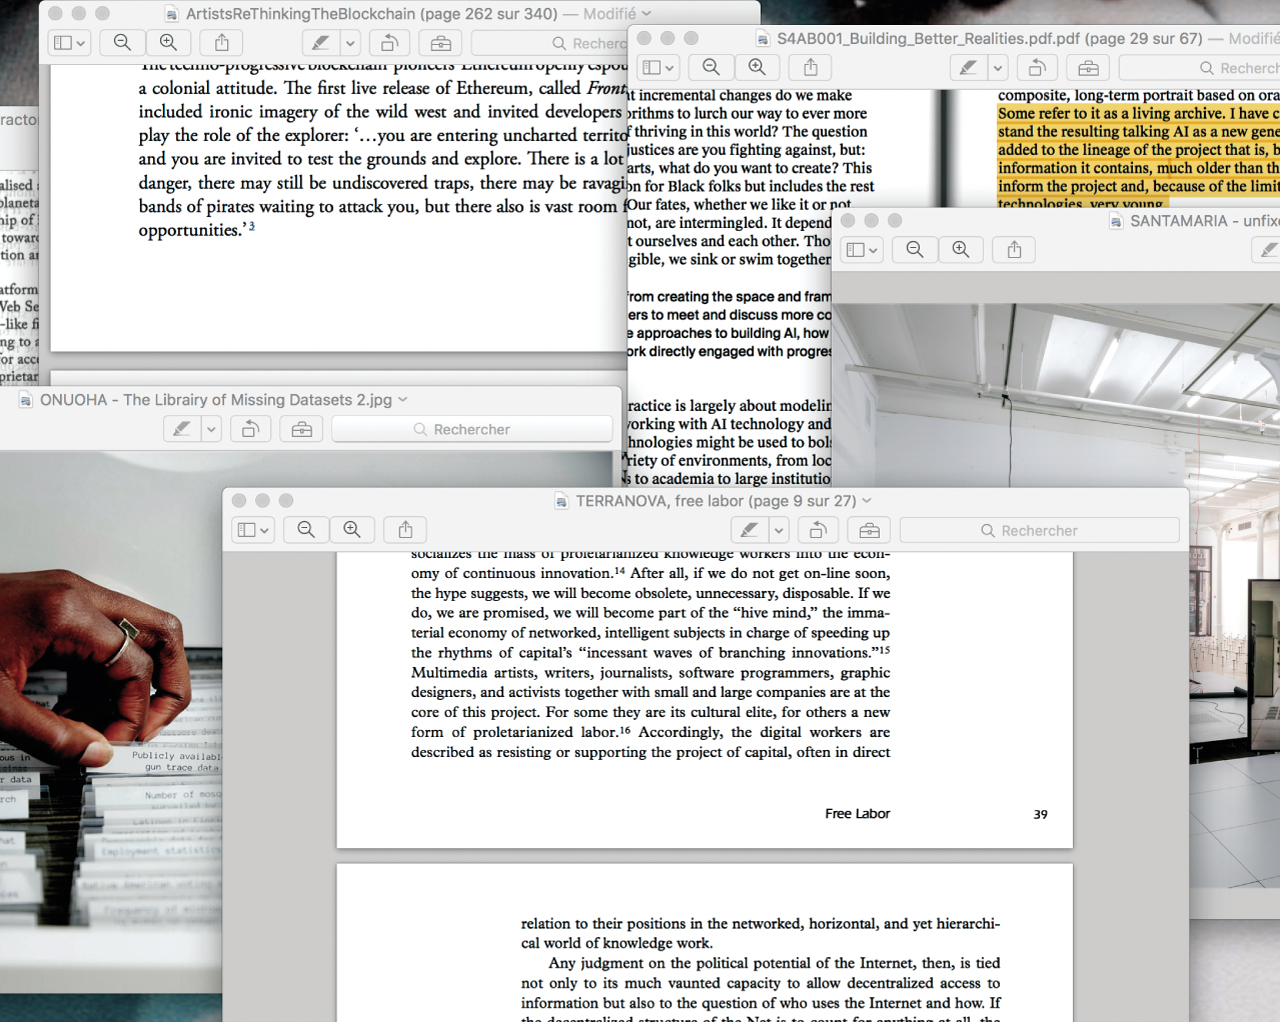The height and width of the screenshot is (1022, 1280).
Task: Open highlight options dropdown in S4AB001 window
Action: pos(998,67)
